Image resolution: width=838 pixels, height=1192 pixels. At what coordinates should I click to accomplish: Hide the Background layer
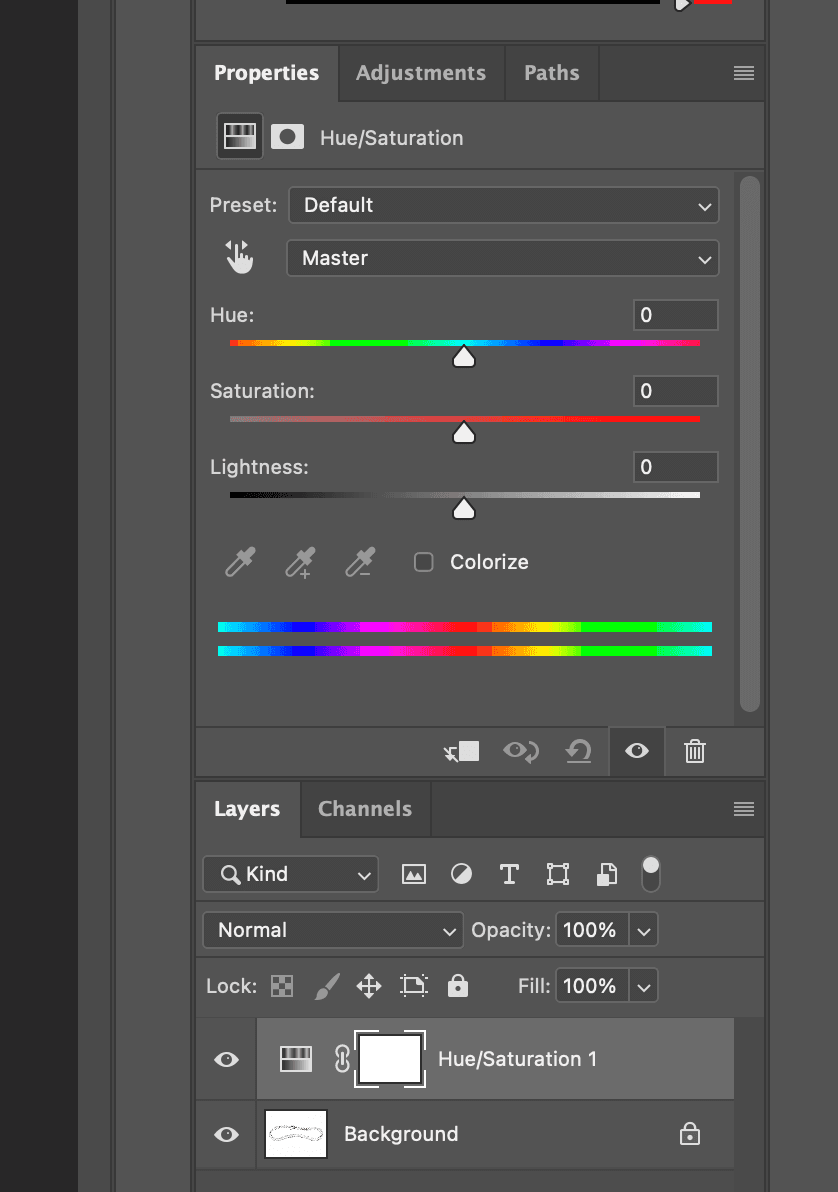tap(227, 1134)
